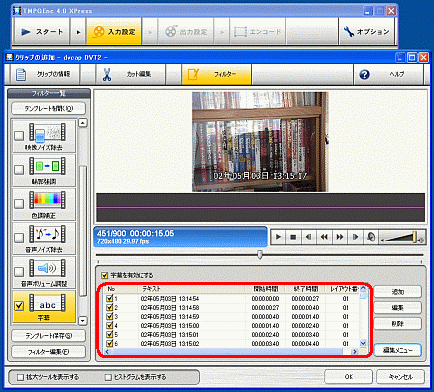This screenshot has height=392, width=434.
Task: Click the disabled Output Settings reel icon
Action: pyautogui.click(x=171, y=32)
